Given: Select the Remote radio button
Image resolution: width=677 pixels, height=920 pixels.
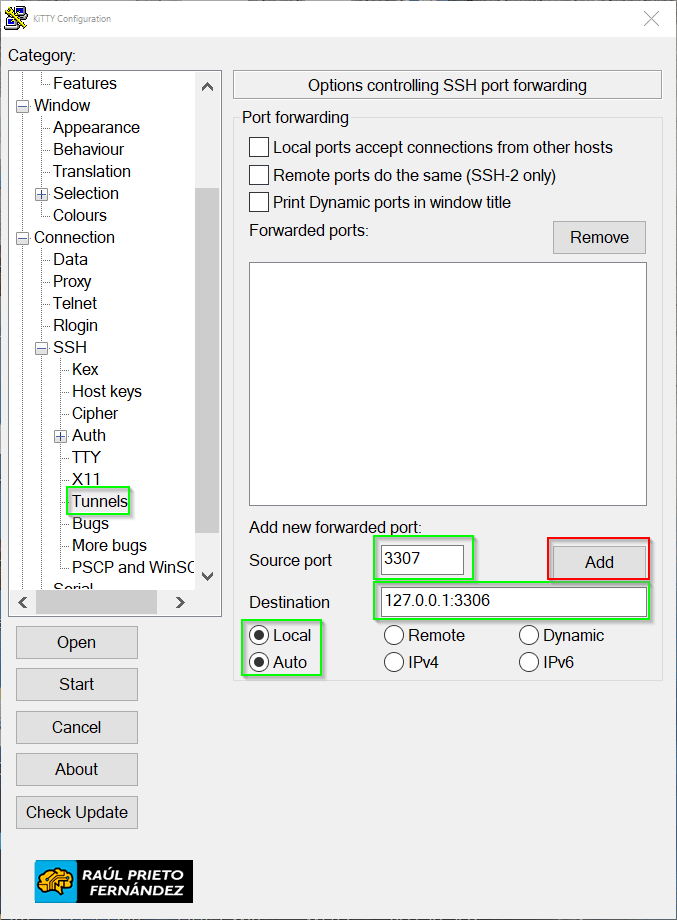Looking at the screenshot, I should click(394, 636).
